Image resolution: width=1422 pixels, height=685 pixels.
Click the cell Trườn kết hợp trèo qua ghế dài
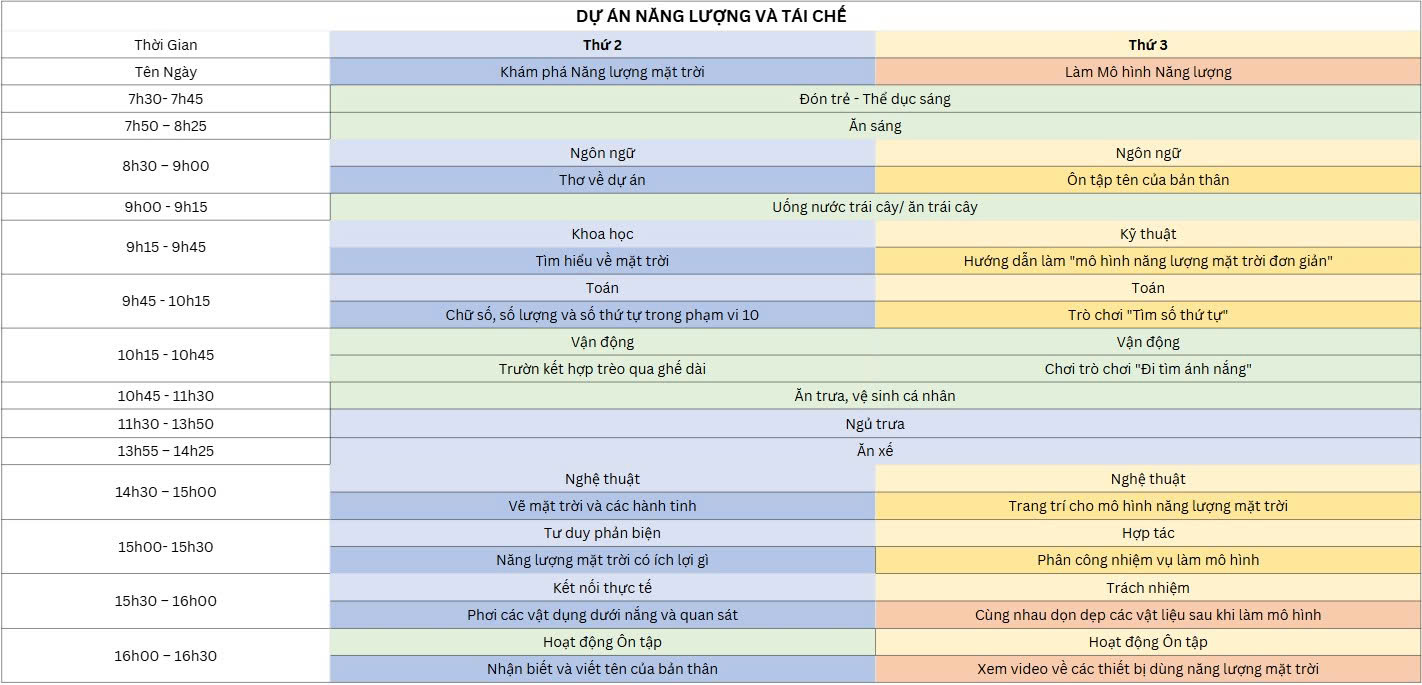[x=603, y=369]
